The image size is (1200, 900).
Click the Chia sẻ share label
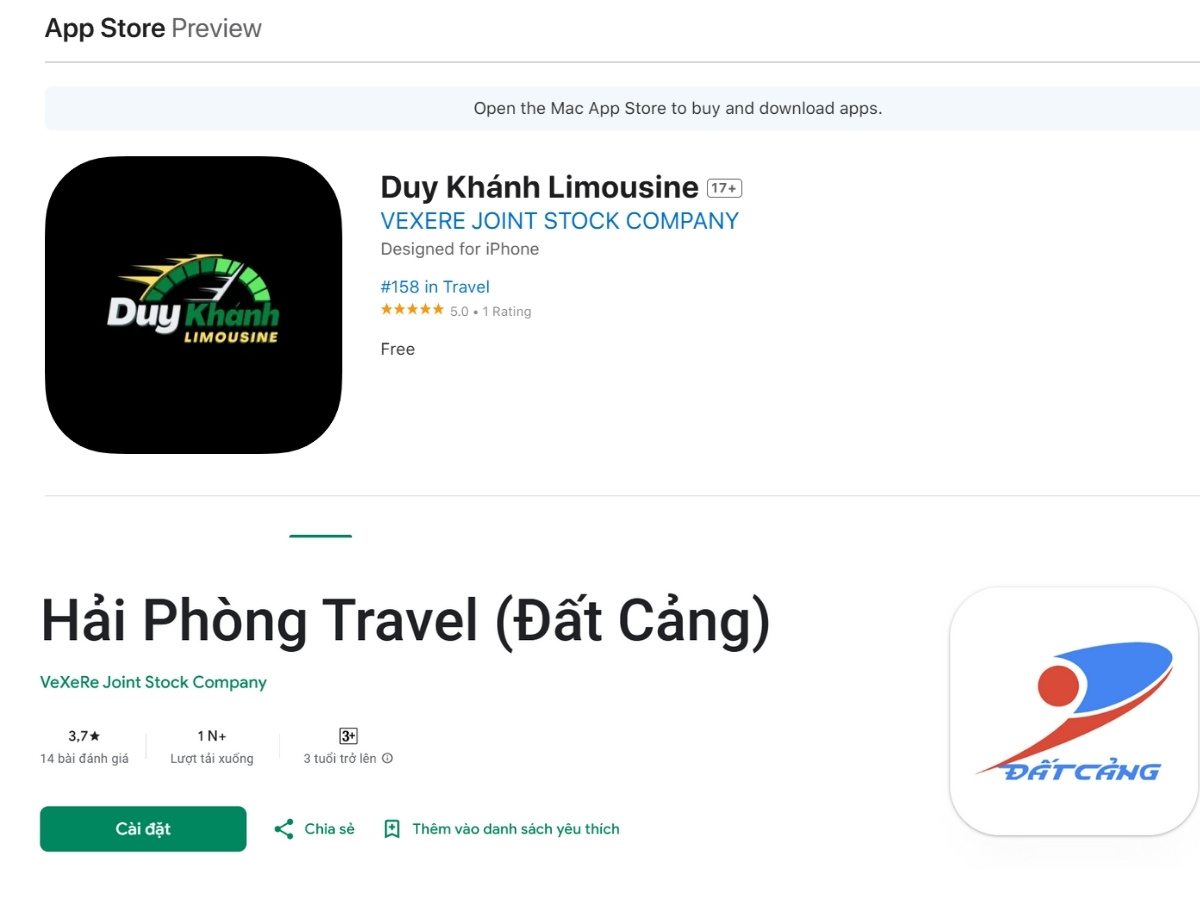[x=329, y=829]
